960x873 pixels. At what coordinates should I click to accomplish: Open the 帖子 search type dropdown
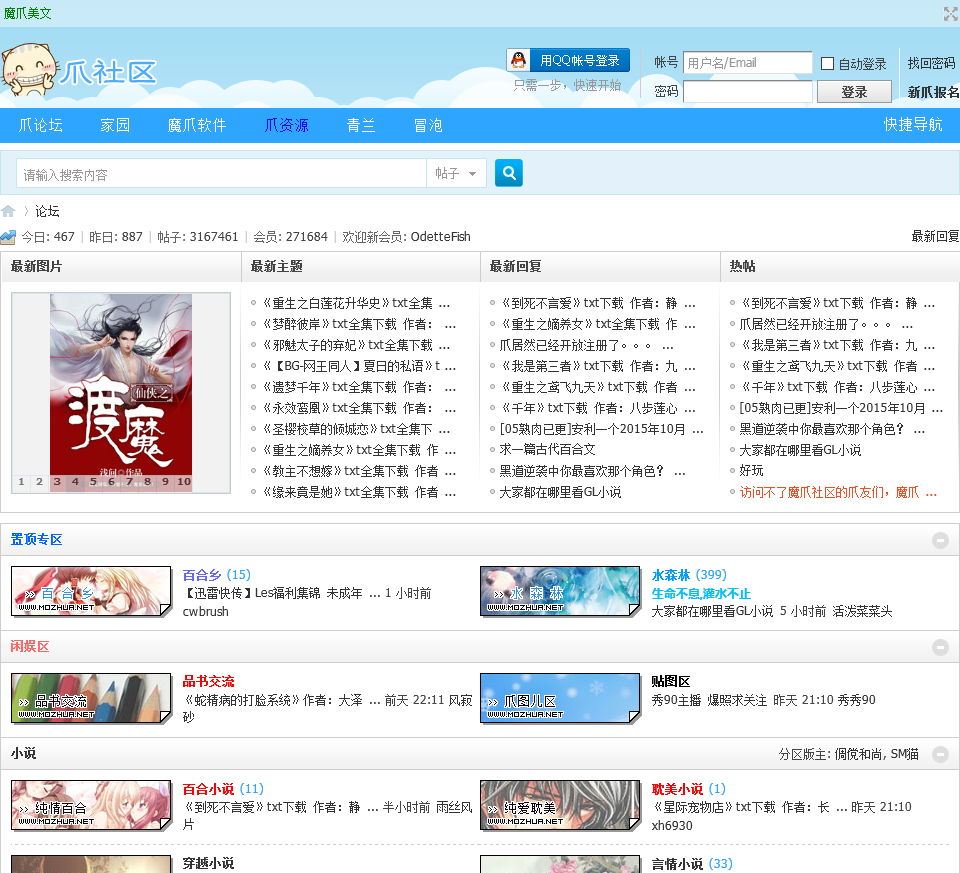456,174
